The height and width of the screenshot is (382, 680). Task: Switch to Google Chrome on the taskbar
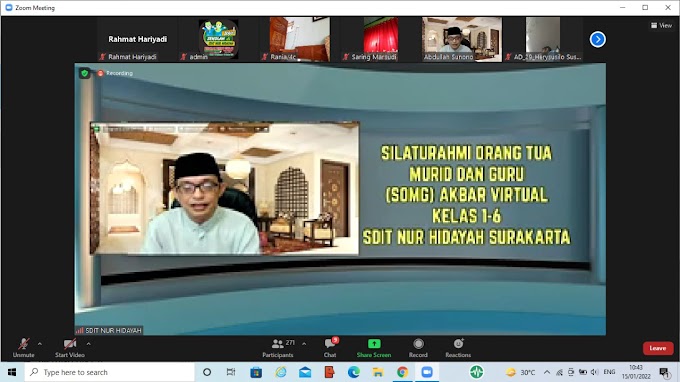tap(402, 372)
